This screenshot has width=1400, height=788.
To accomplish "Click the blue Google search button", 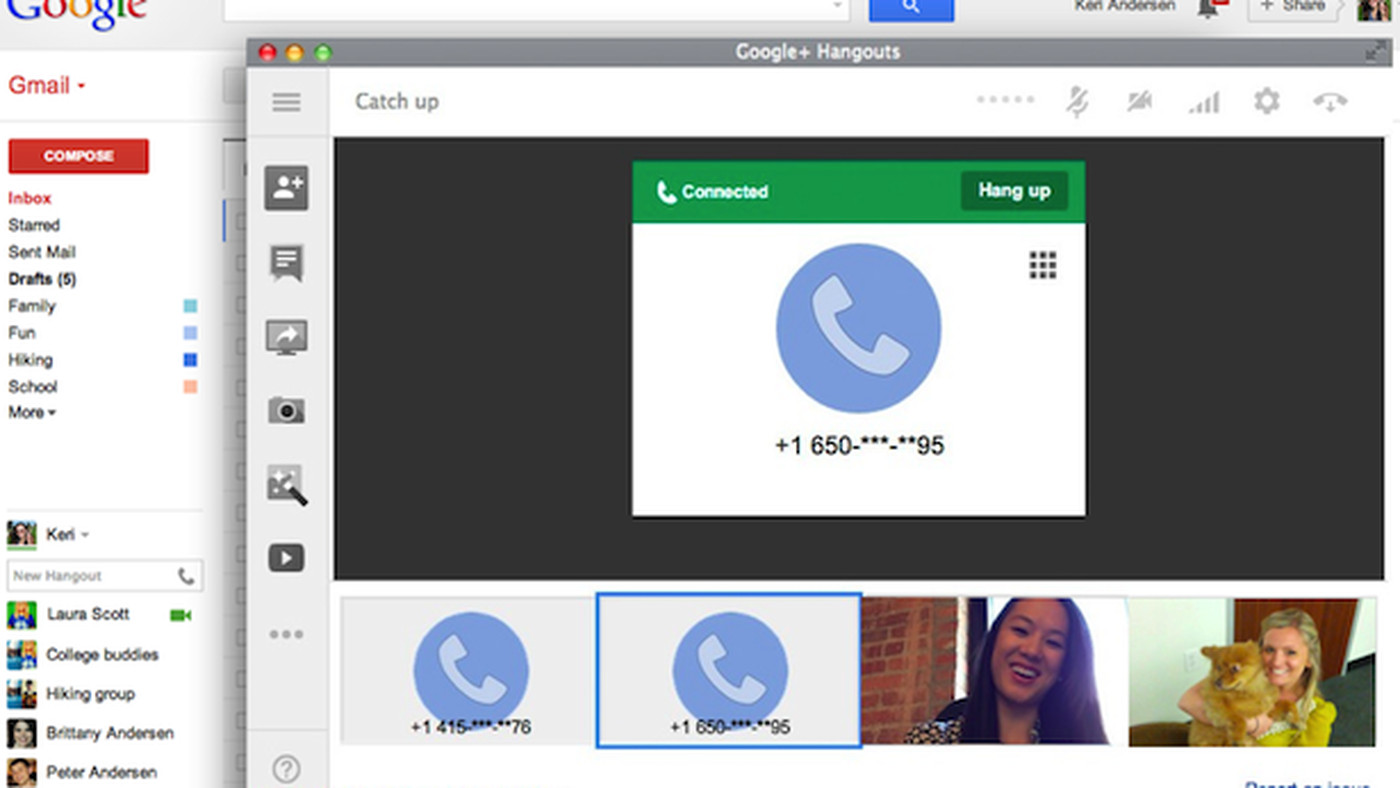I will coord(911,8).
